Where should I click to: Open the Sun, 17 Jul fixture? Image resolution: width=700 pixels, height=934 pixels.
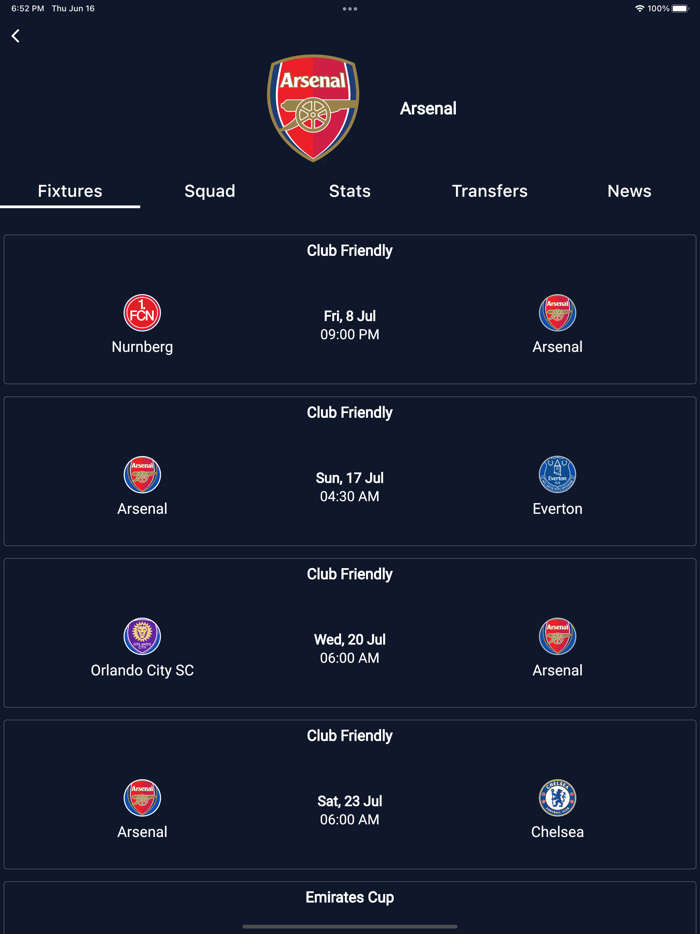pyautogui.click(x=350, y=487)
